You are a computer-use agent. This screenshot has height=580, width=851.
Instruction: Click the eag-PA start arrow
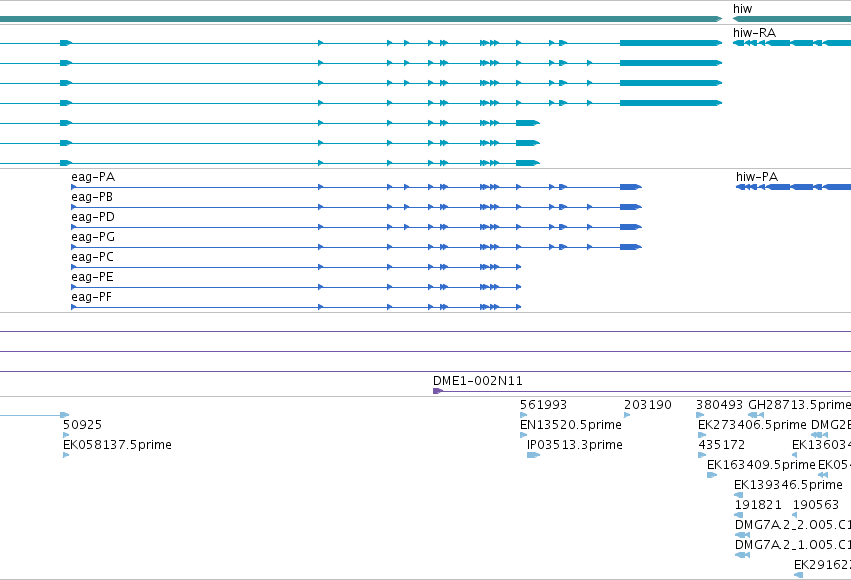click(74, 187)
